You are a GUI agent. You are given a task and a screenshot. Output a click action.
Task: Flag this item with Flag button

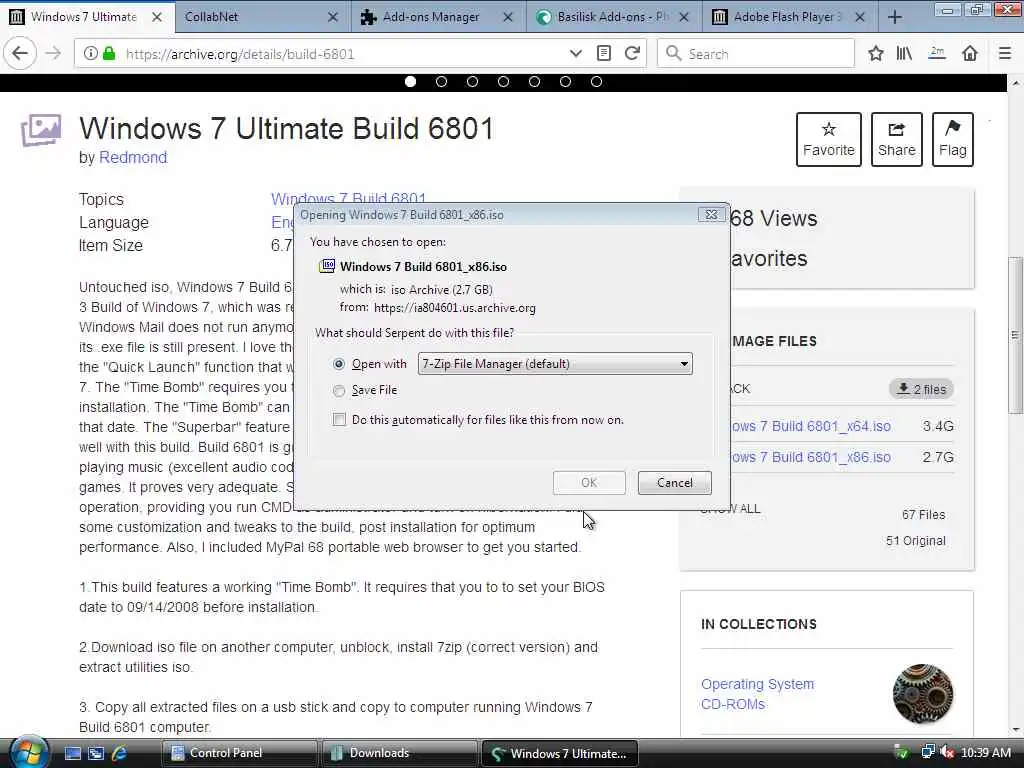click(953, 139)
